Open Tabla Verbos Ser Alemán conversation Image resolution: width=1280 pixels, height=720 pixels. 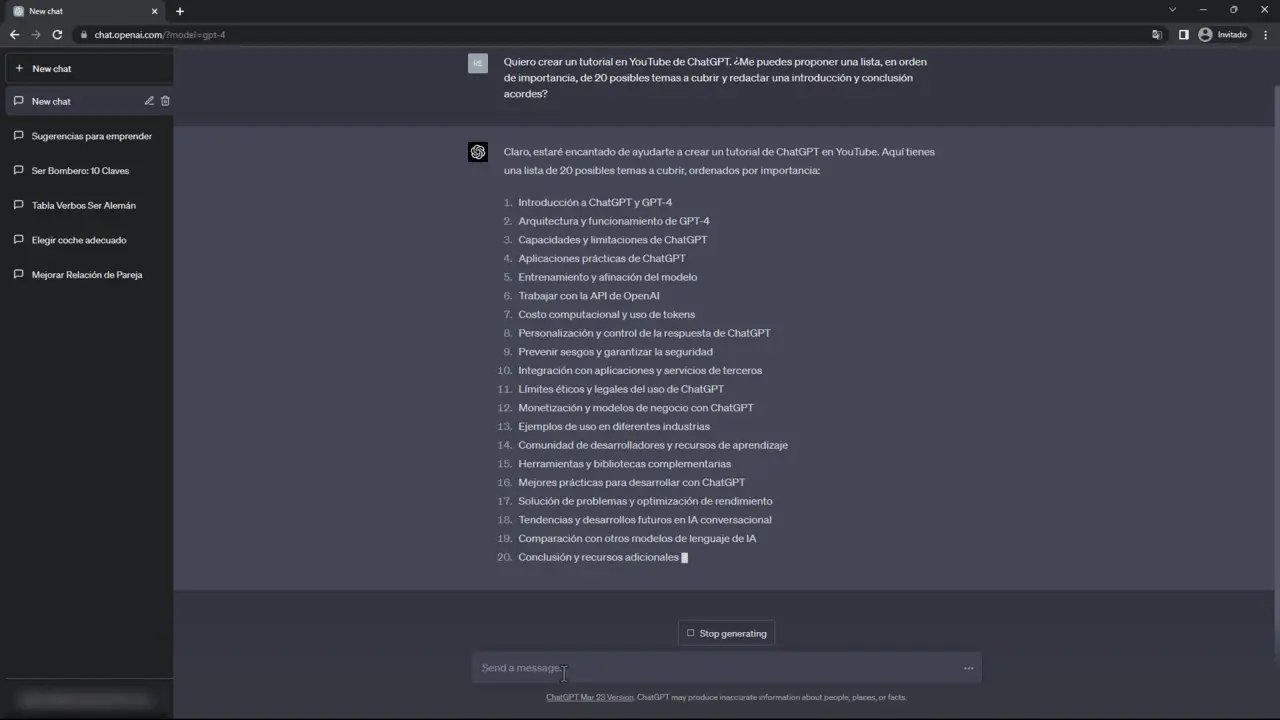coord(89,205)
